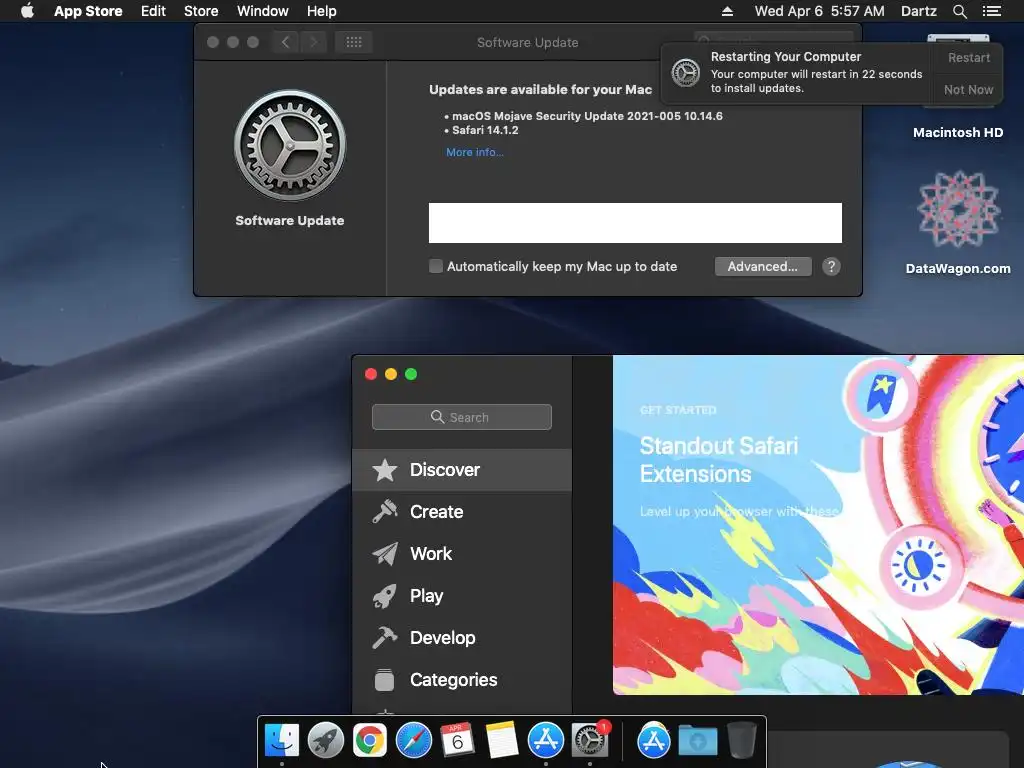
Task: Go back in Software Update window
Action: click(285, 42)
